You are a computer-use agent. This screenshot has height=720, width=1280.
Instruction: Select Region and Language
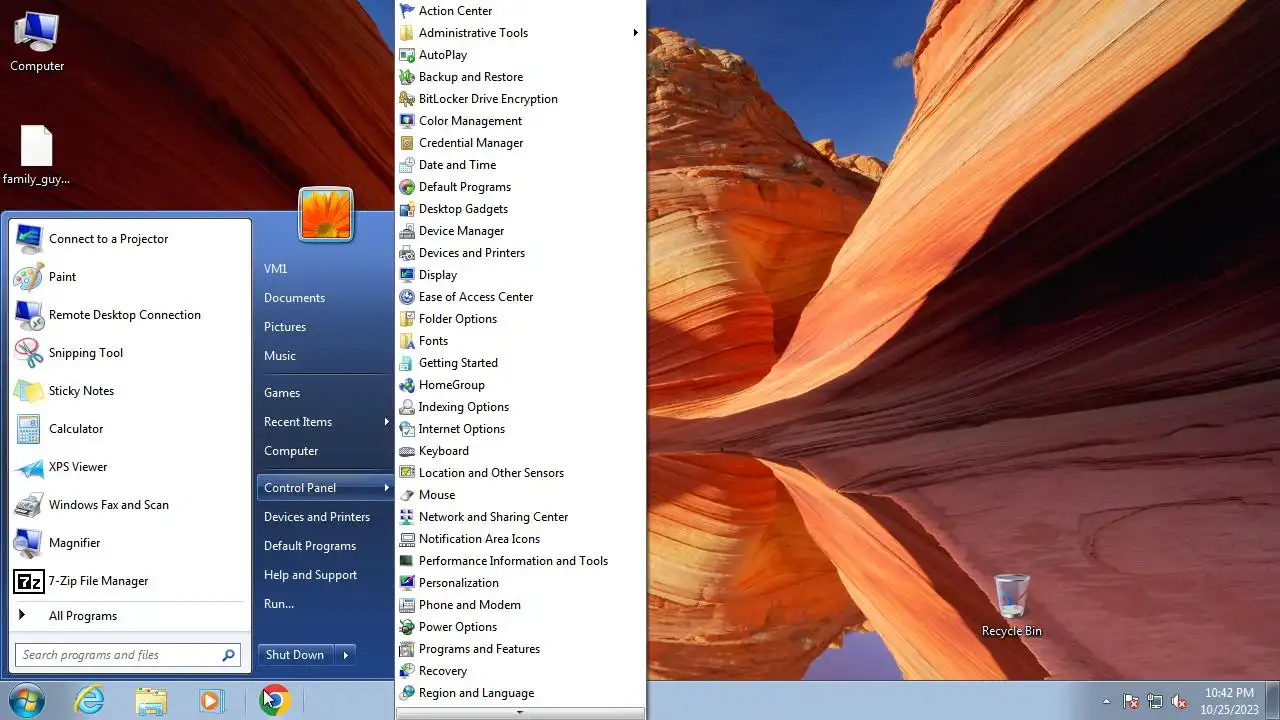[520, 693]
